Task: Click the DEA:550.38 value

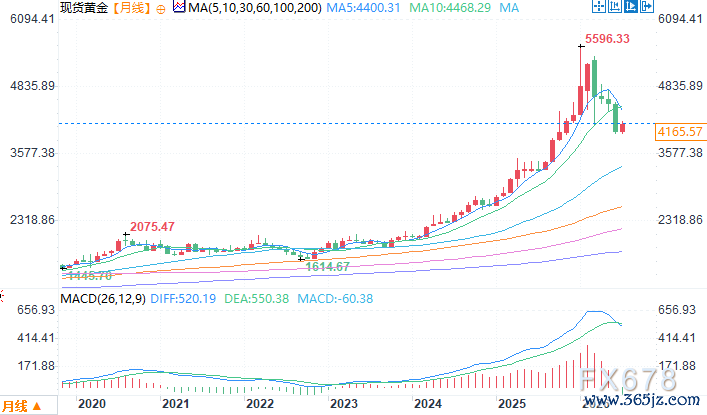Action: tap(257, 299)
